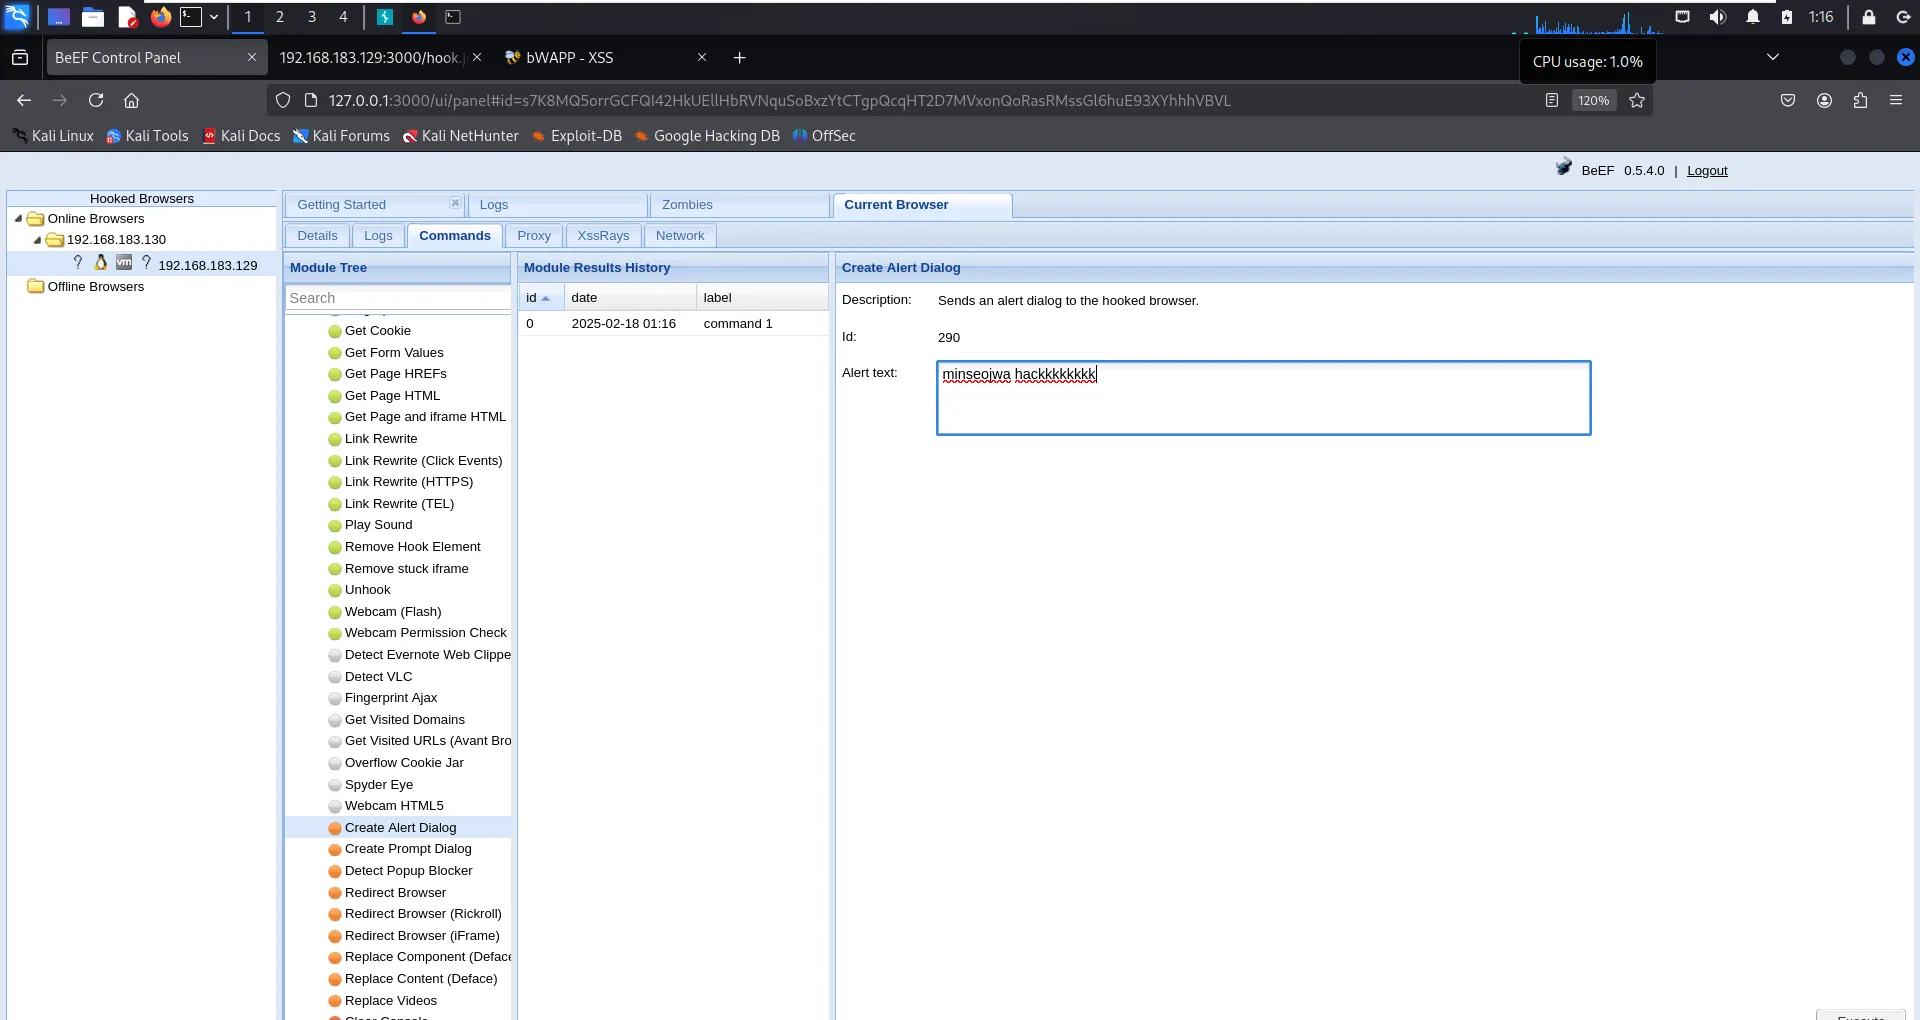
Task: Click the module tree Search field
Action: (398, 298)
